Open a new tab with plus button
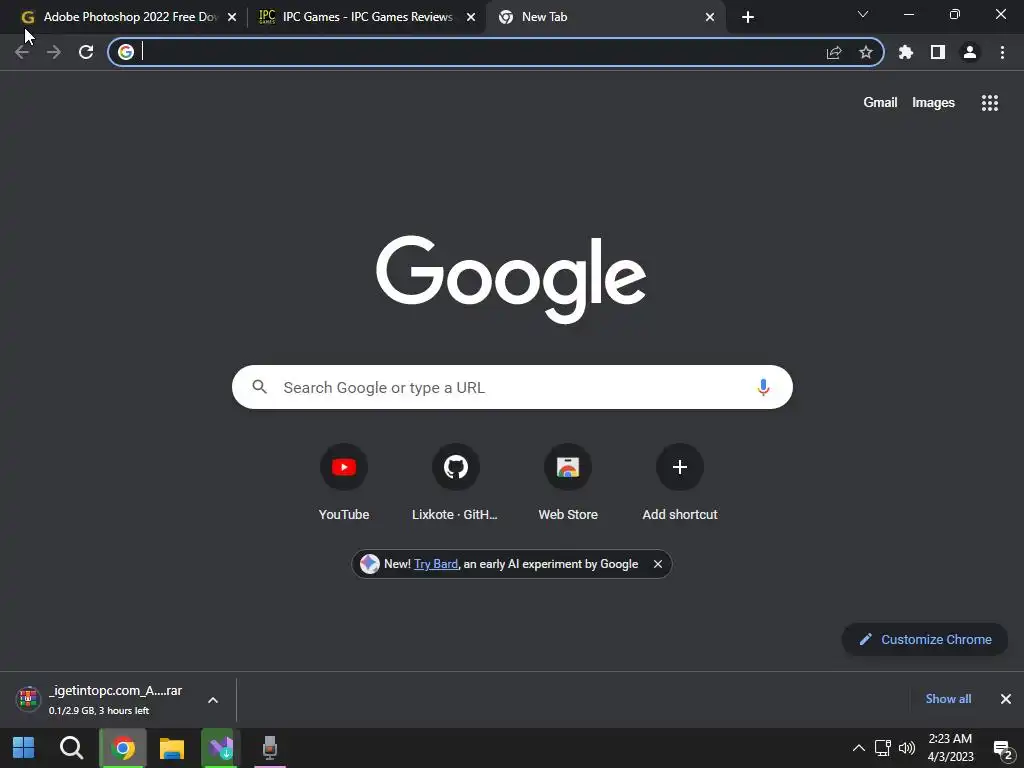This screenshot has height=768, width=1024. (748, 17)
